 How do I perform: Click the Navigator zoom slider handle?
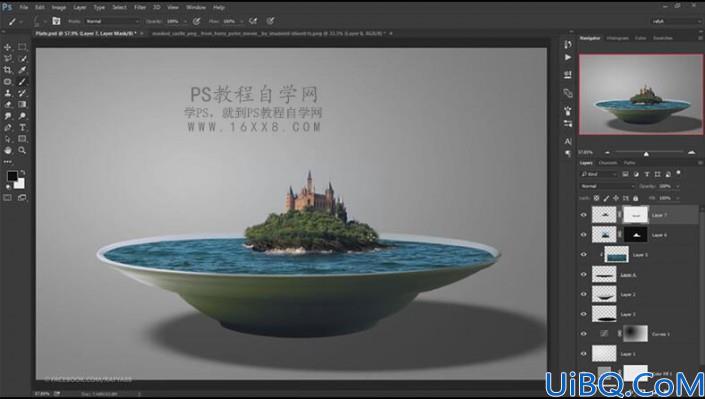point(646,154)
